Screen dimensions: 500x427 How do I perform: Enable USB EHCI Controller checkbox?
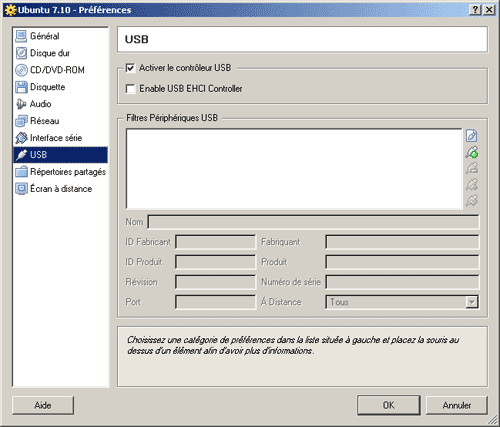tap(130, 89)
